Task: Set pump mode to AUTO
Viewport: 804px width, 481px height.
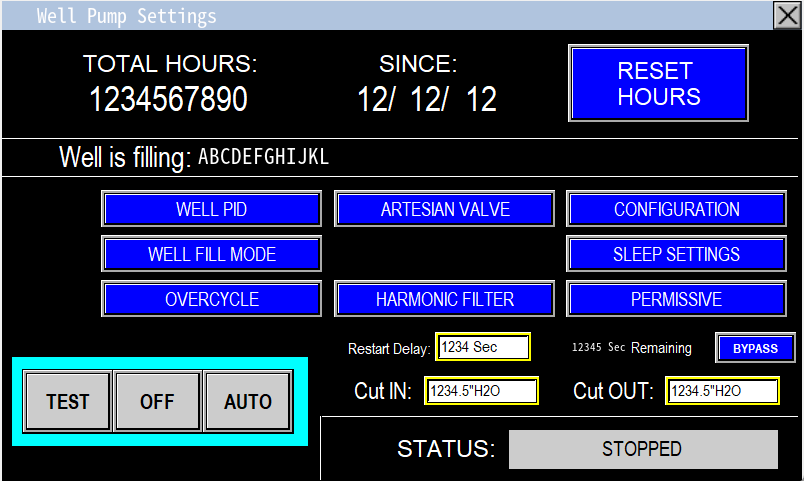Action: click(248, 401)
